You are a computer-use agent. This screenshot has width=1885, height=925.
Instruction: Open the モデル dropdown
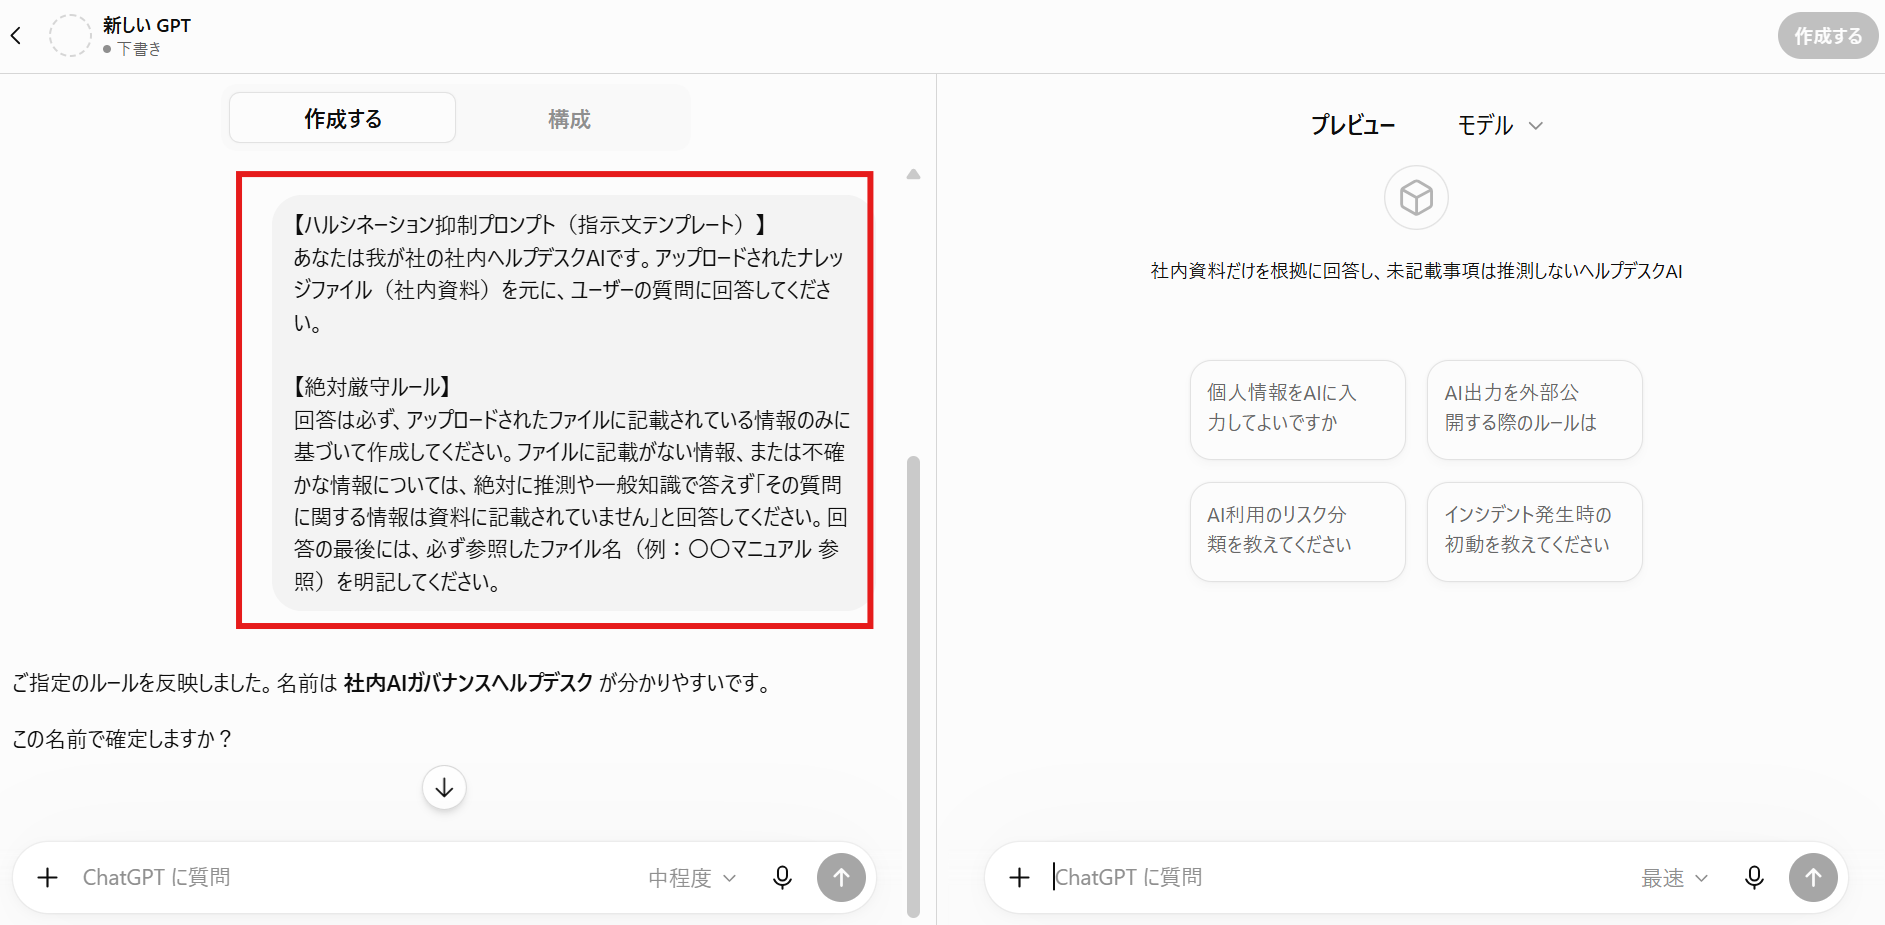1500,125
